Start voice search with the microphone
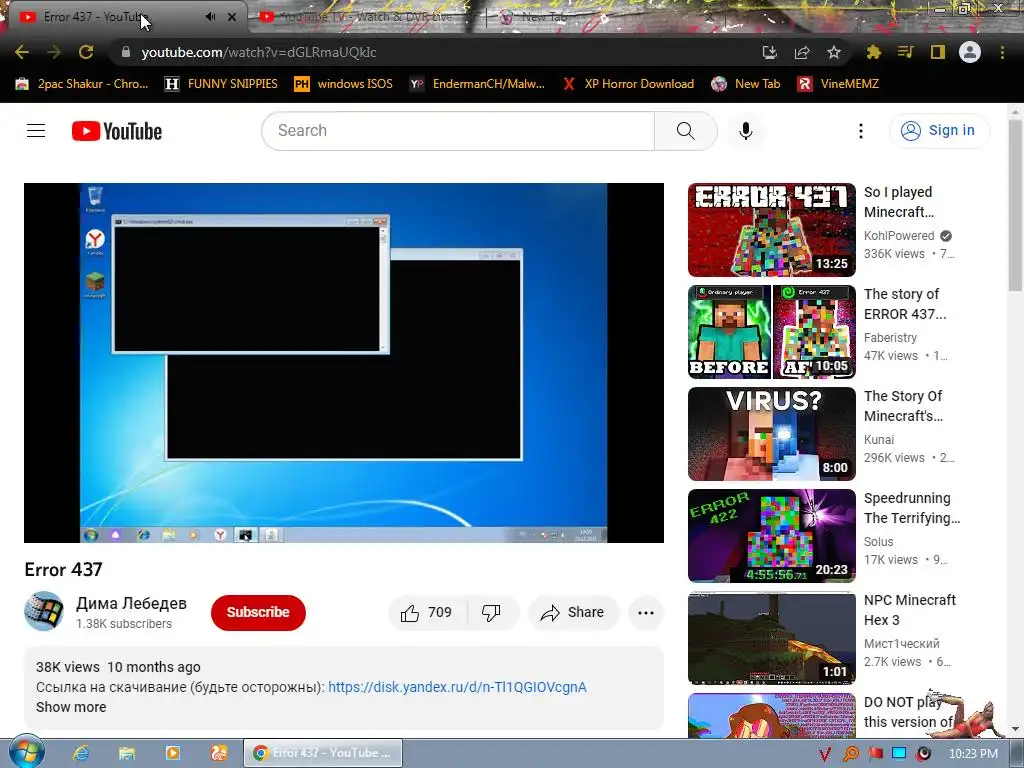This screenshot has width=1024, height=768. pyautogui.click(x=745, y=131)
